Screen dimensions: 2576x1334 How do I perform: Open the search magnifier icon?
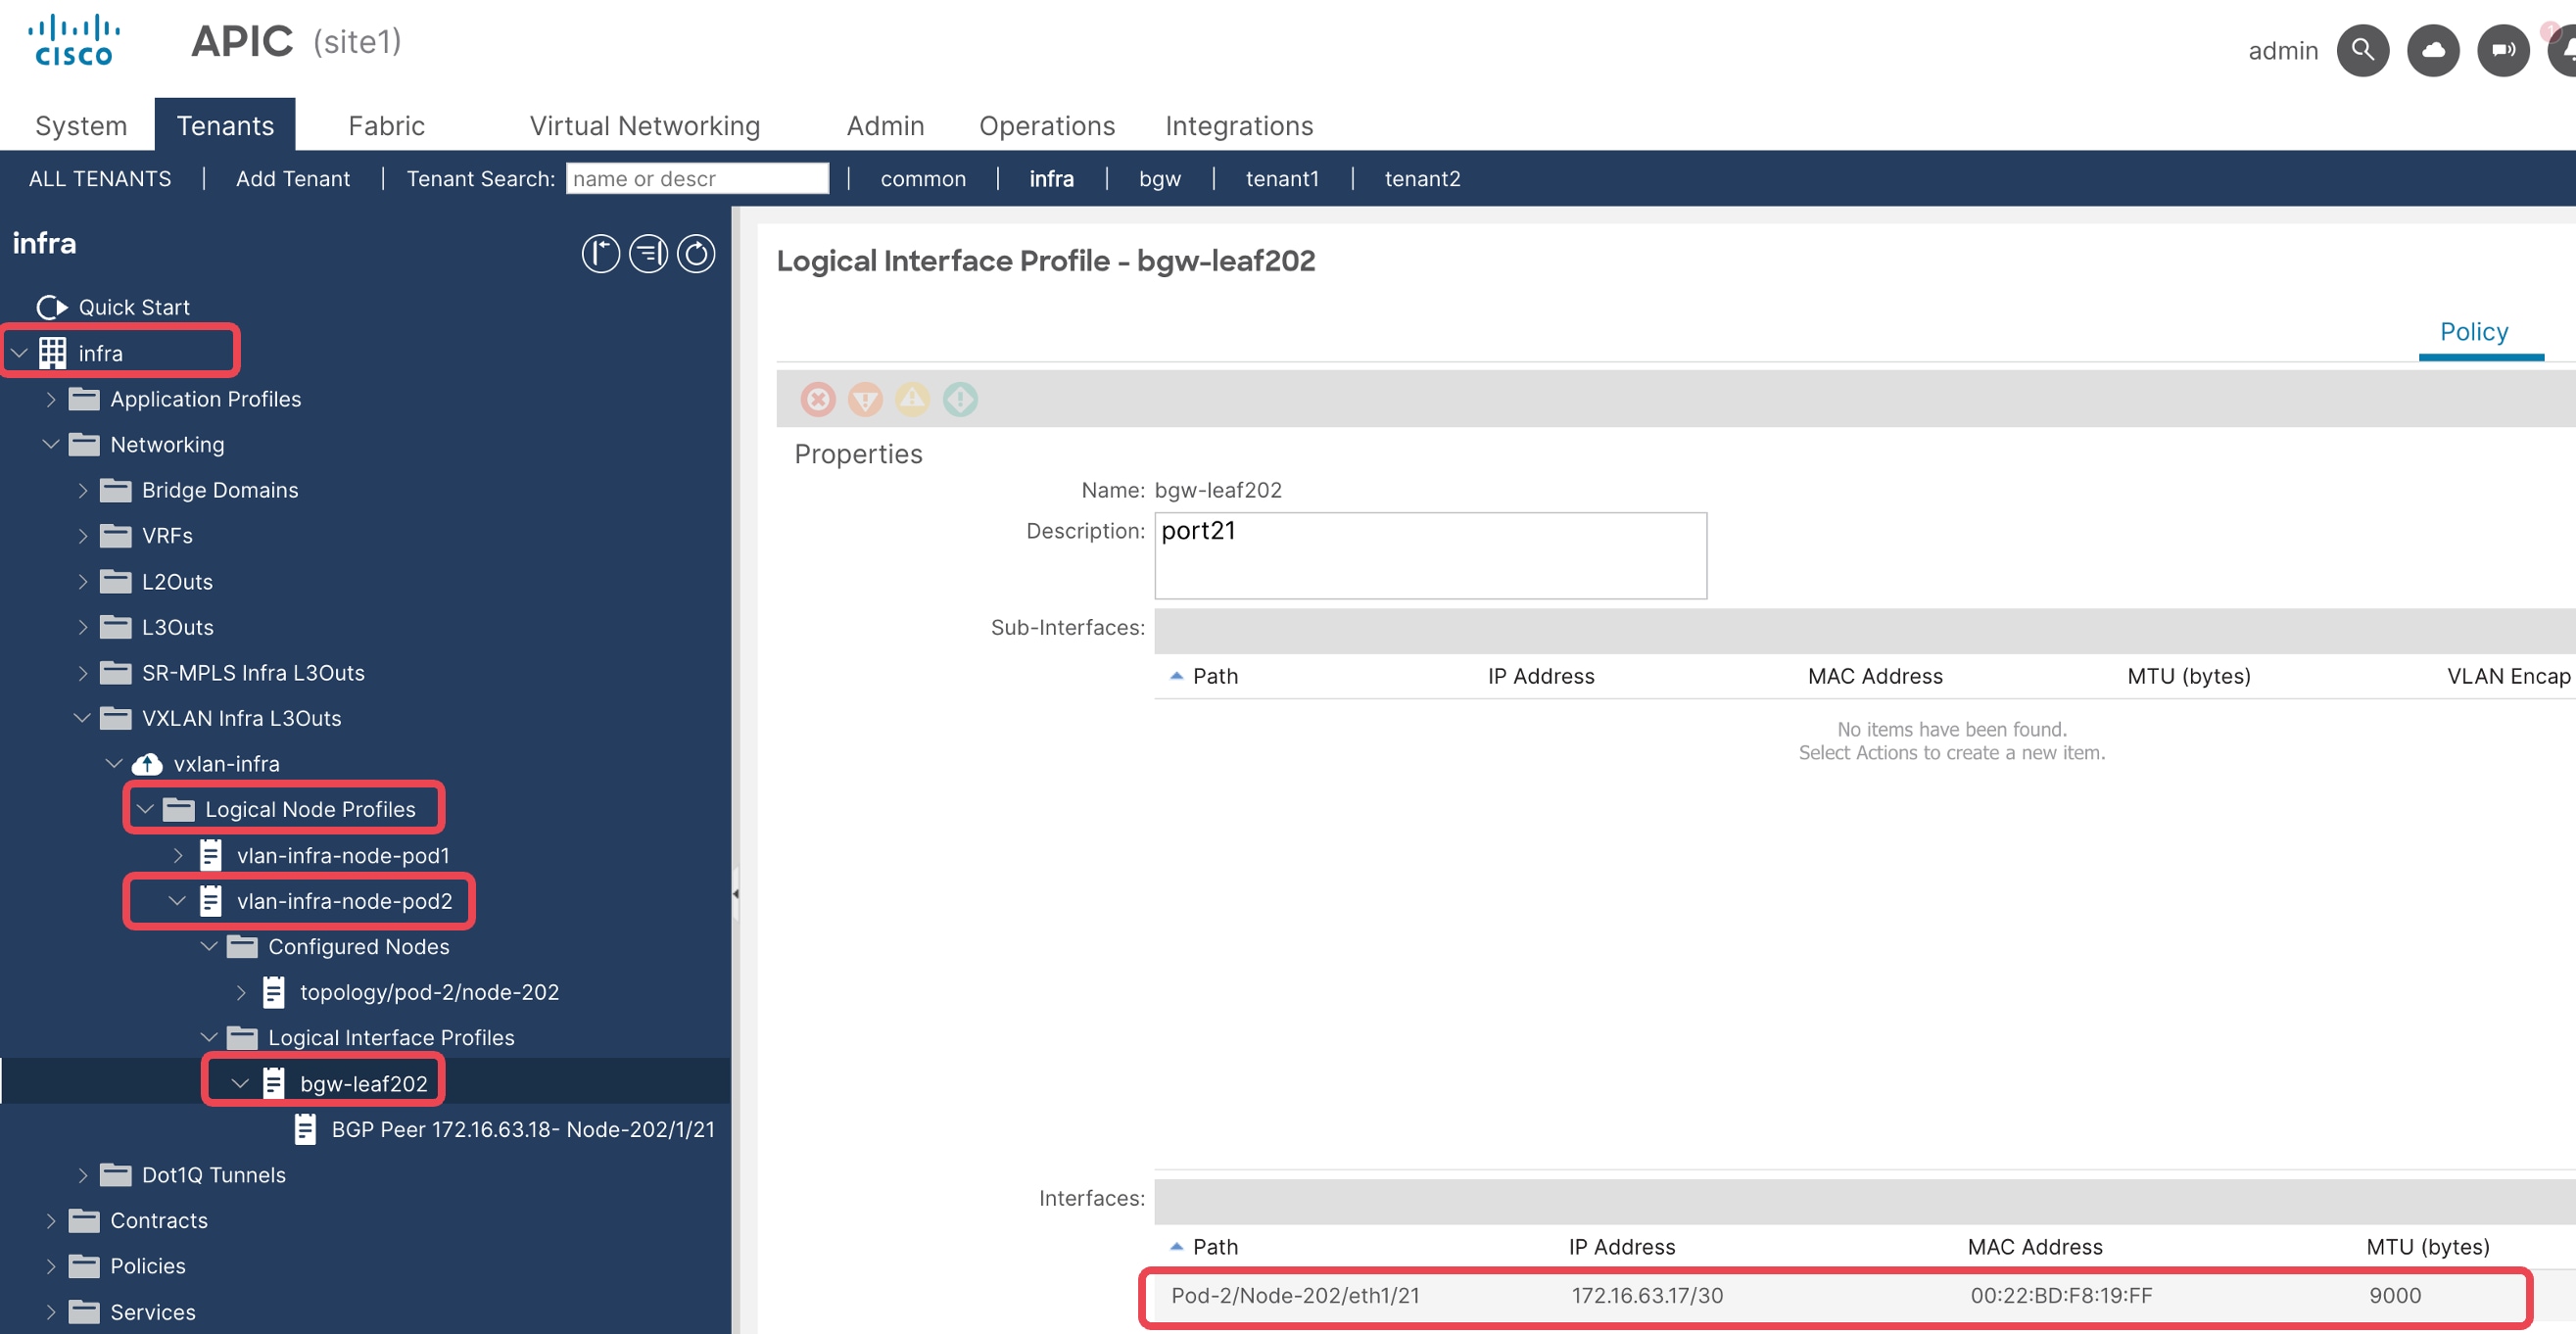[x=2362, y=50]
